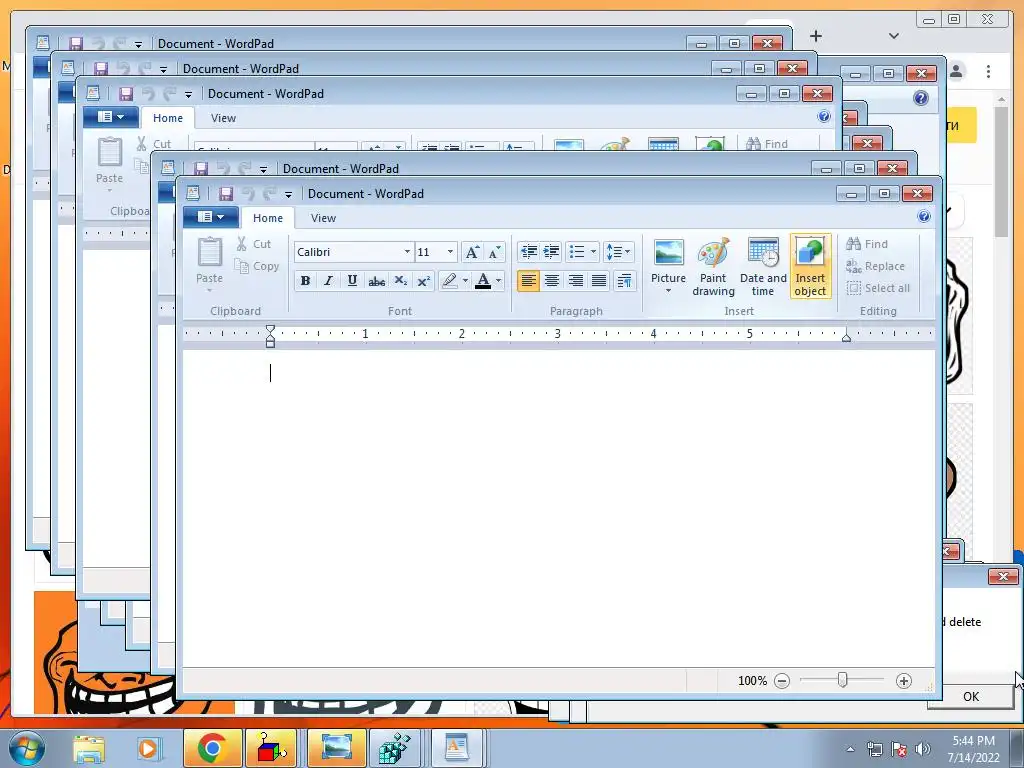The width and height of the screenshot is (1024, 768).
Task: Click Replace in Editing group
Action: [875, 266]
